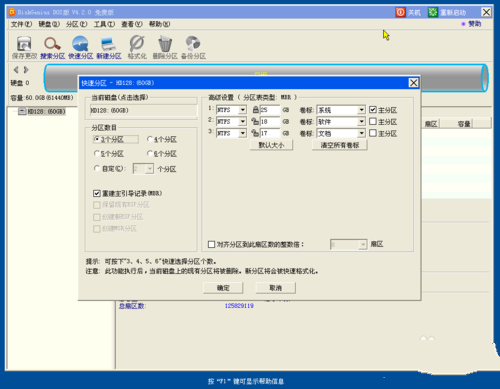Click the size field showing 18 GB
Image resolution: width=500 pixels, height=389 pixels.
[x=270, y=121]
